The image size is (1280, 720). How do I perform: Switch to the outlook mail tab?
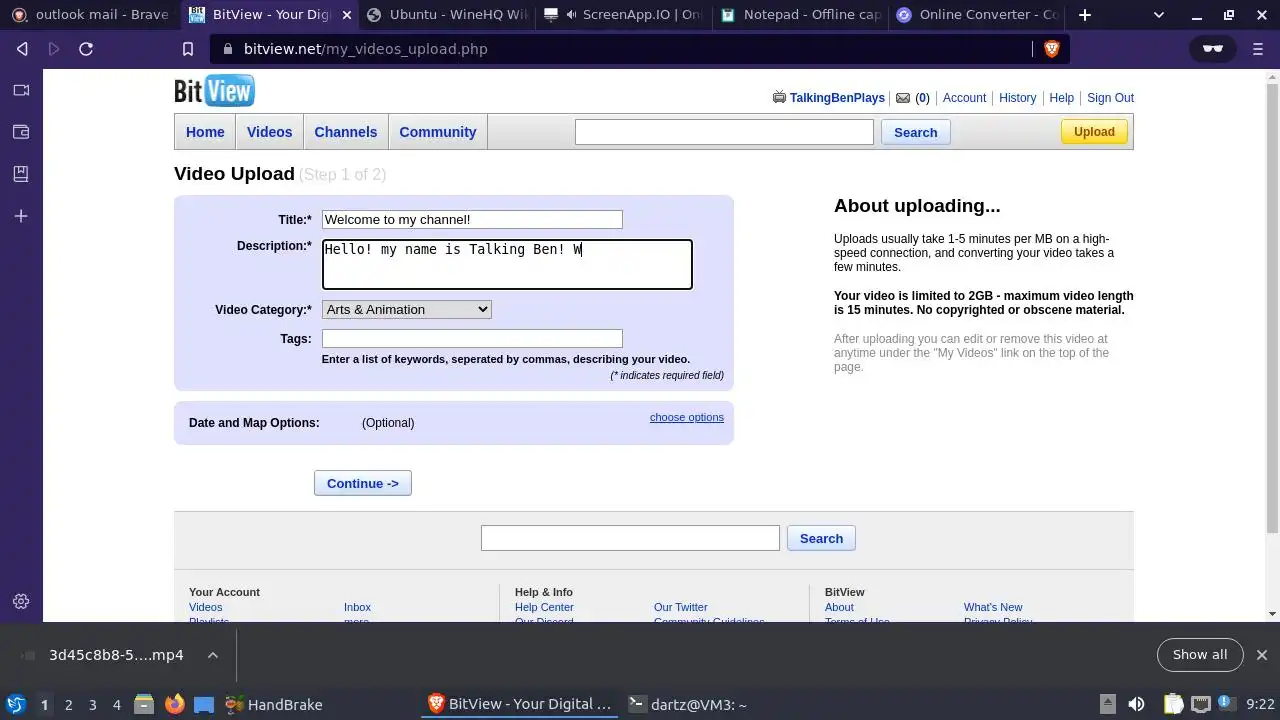click(x=91, y=15)
